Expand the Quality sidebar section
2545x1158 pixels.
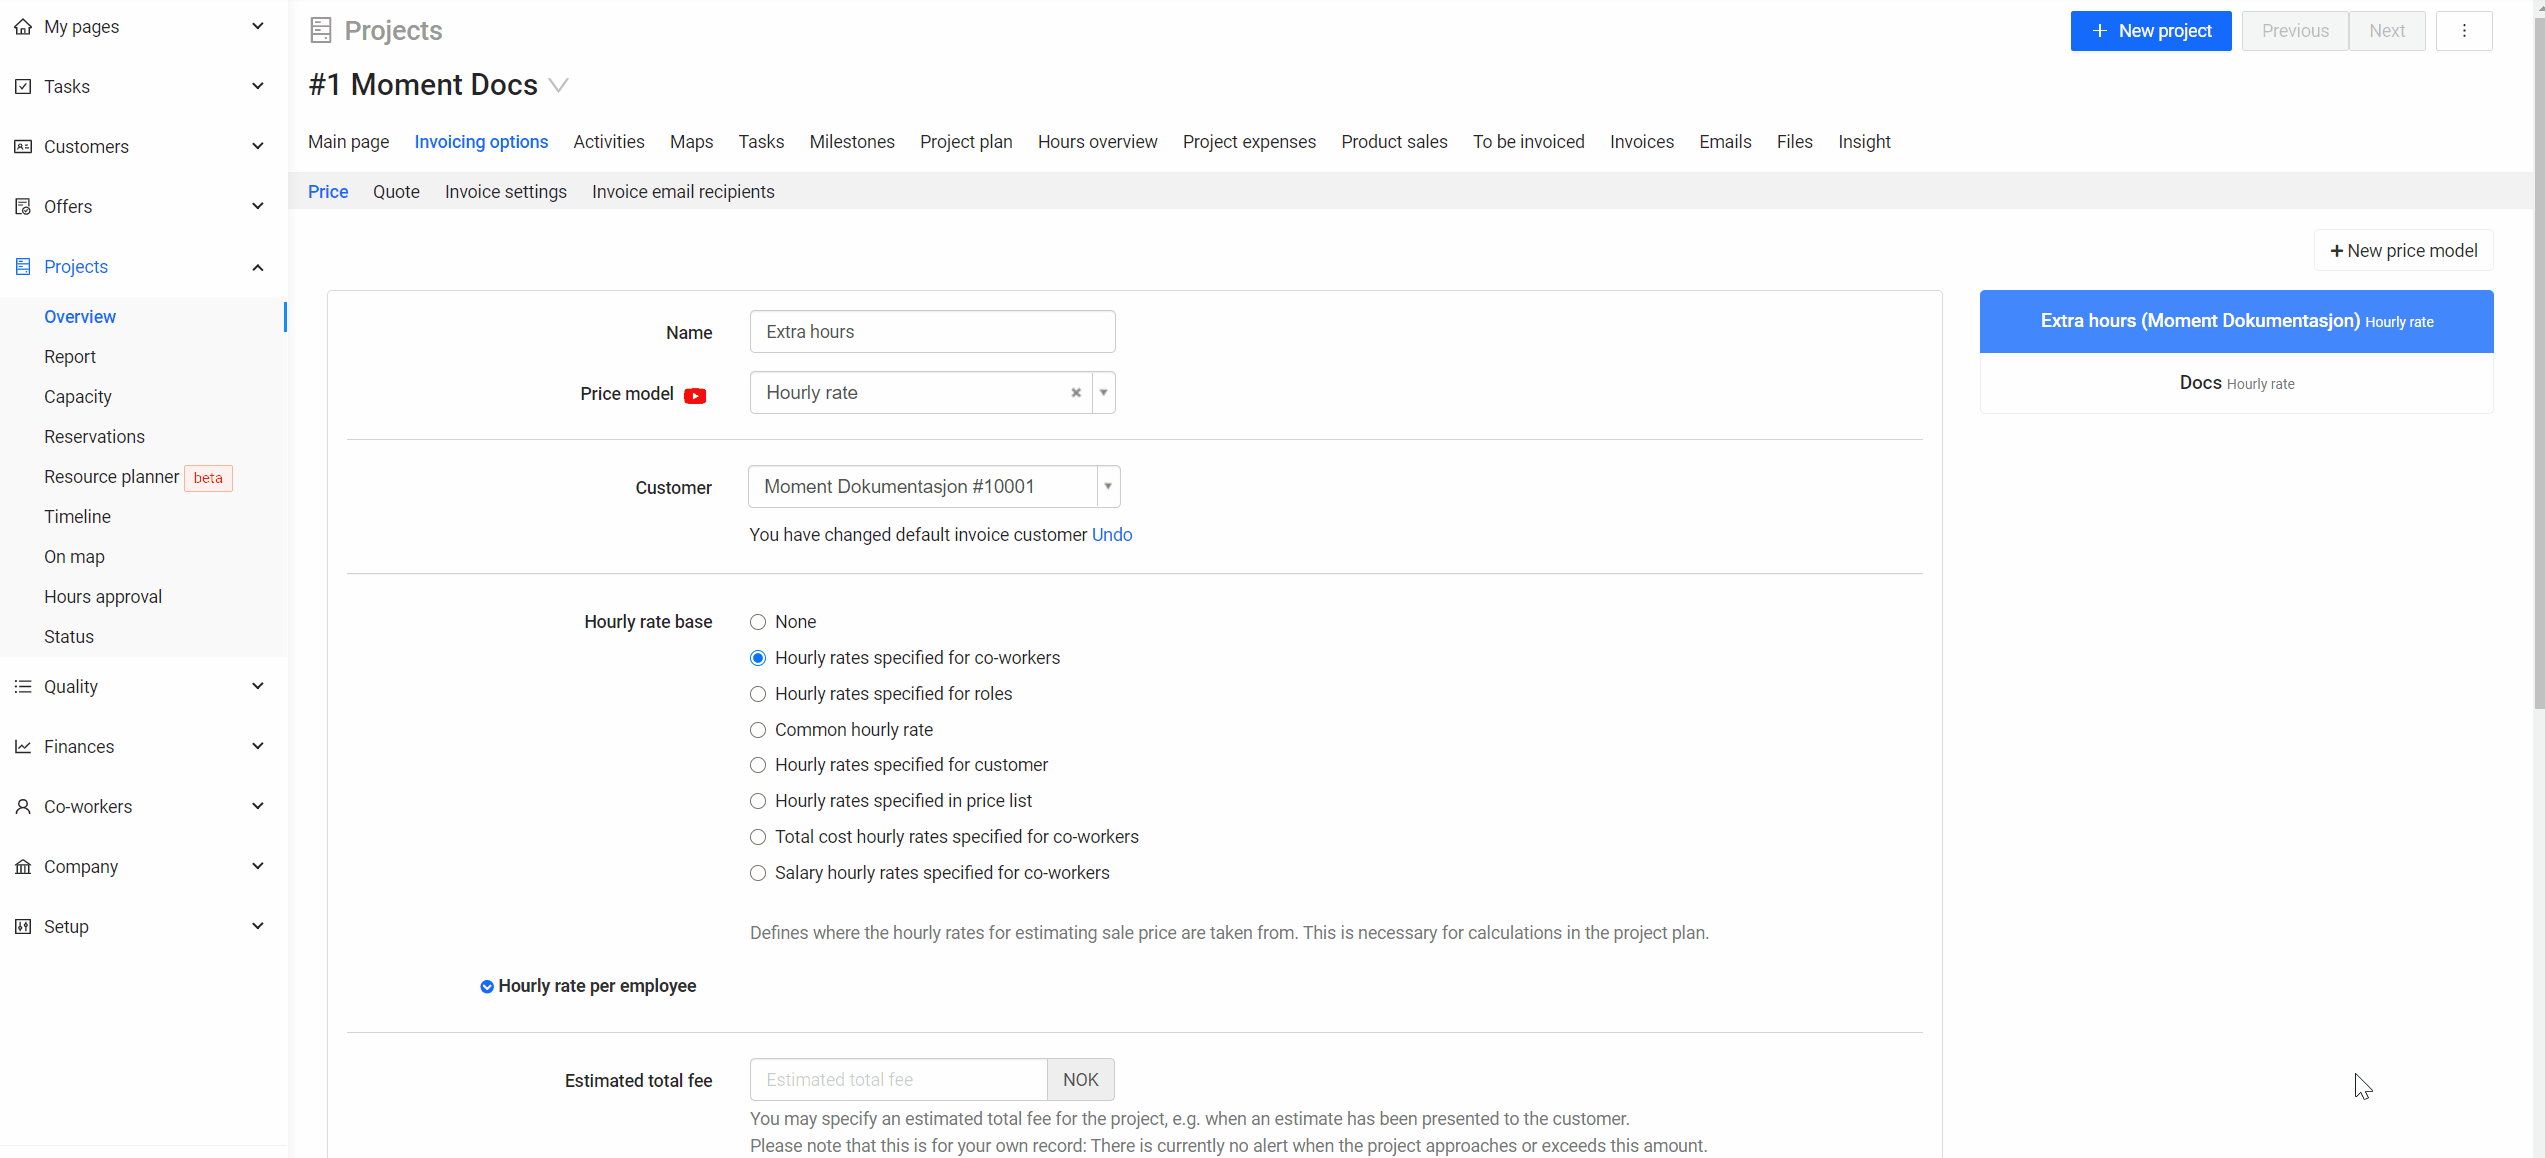[258, 686]
